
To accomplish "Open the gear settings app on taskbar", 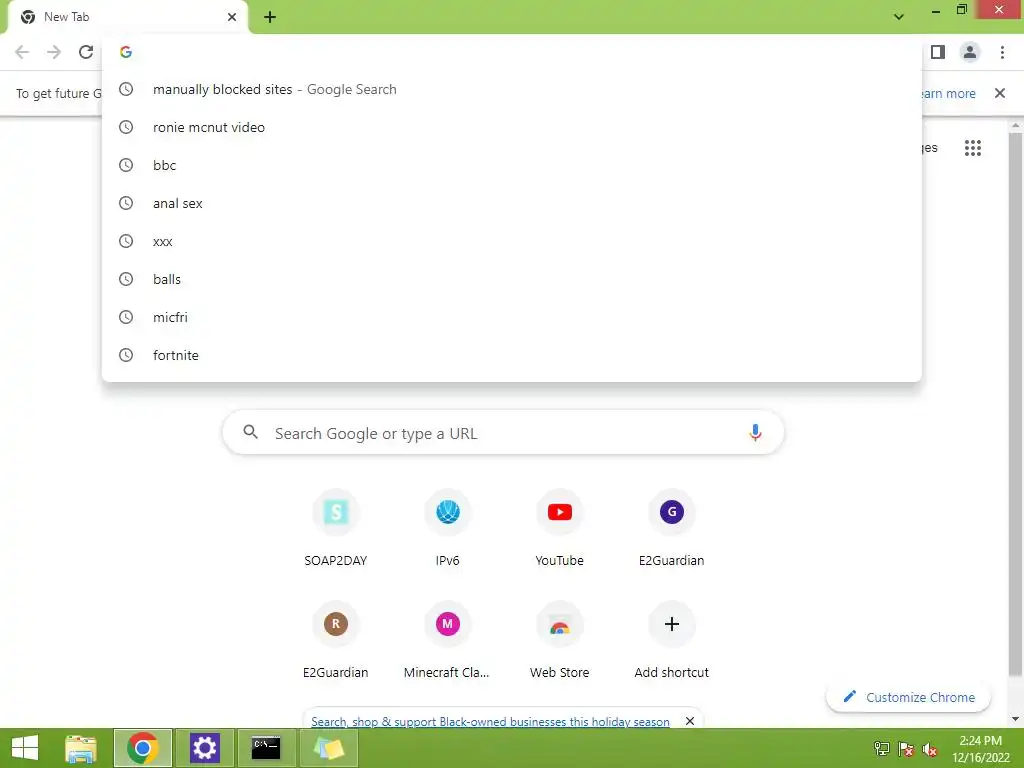I will point(204,748).
